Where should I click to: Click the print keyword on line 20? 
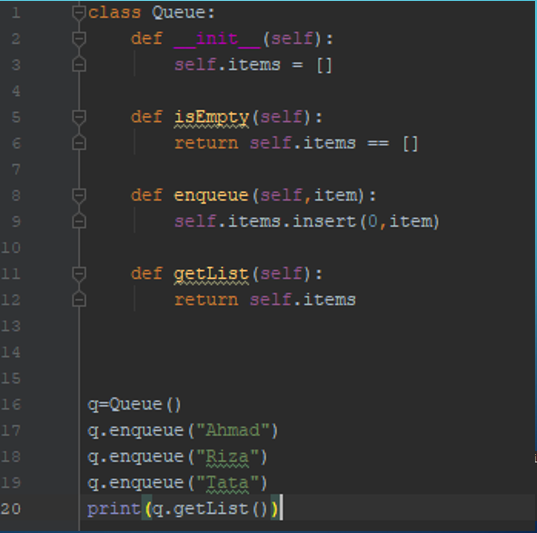tap(114, 509)
